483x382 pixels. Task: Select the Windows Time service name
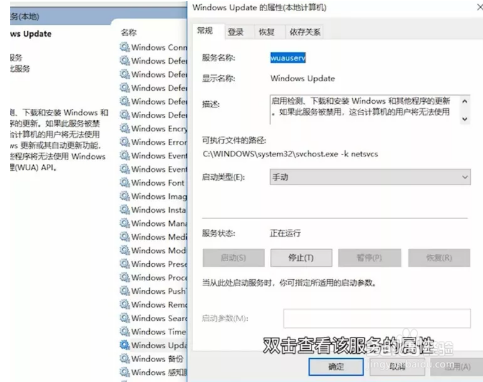pyautogui.click(x=158, y=332)
